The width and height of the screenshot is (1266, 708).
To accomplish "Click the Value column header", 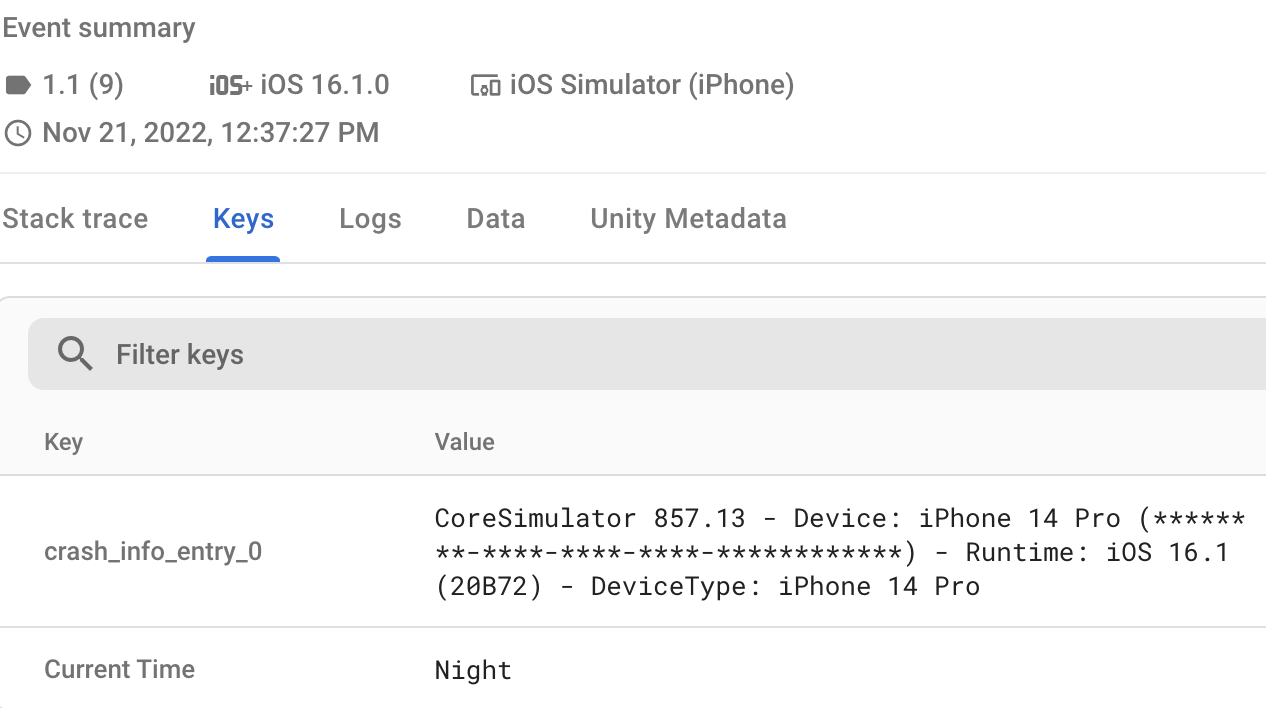I will 464,442.
